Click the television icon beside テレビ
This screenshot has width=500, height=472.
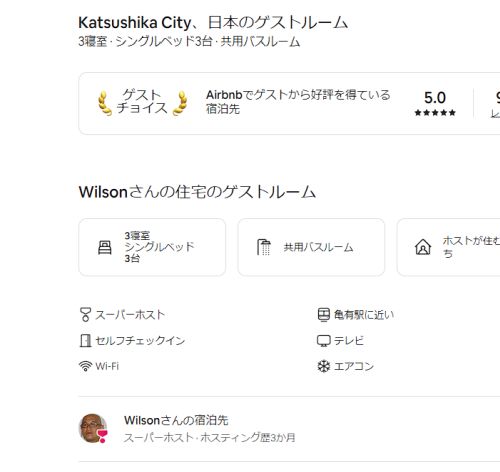(x=323, y=341)
